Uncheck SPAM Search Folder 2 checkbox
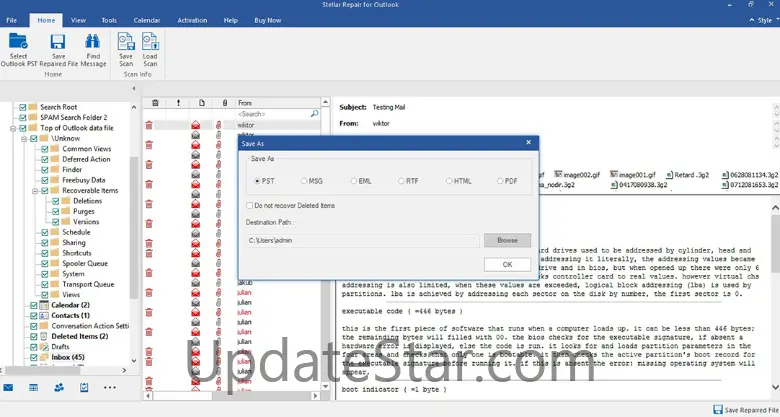The height and width of the screenshot is (417, 780). pos(22,117)
